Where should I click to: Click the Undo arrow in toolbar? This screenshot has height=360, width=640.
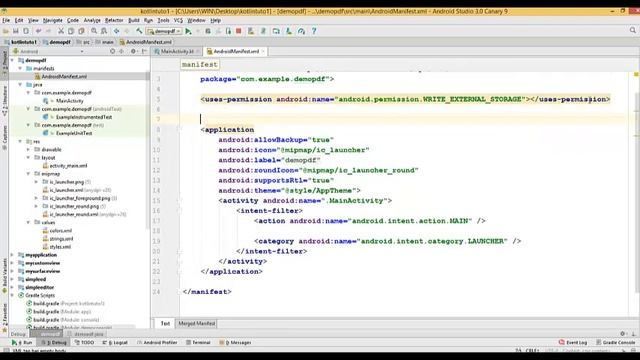(38, 31)
